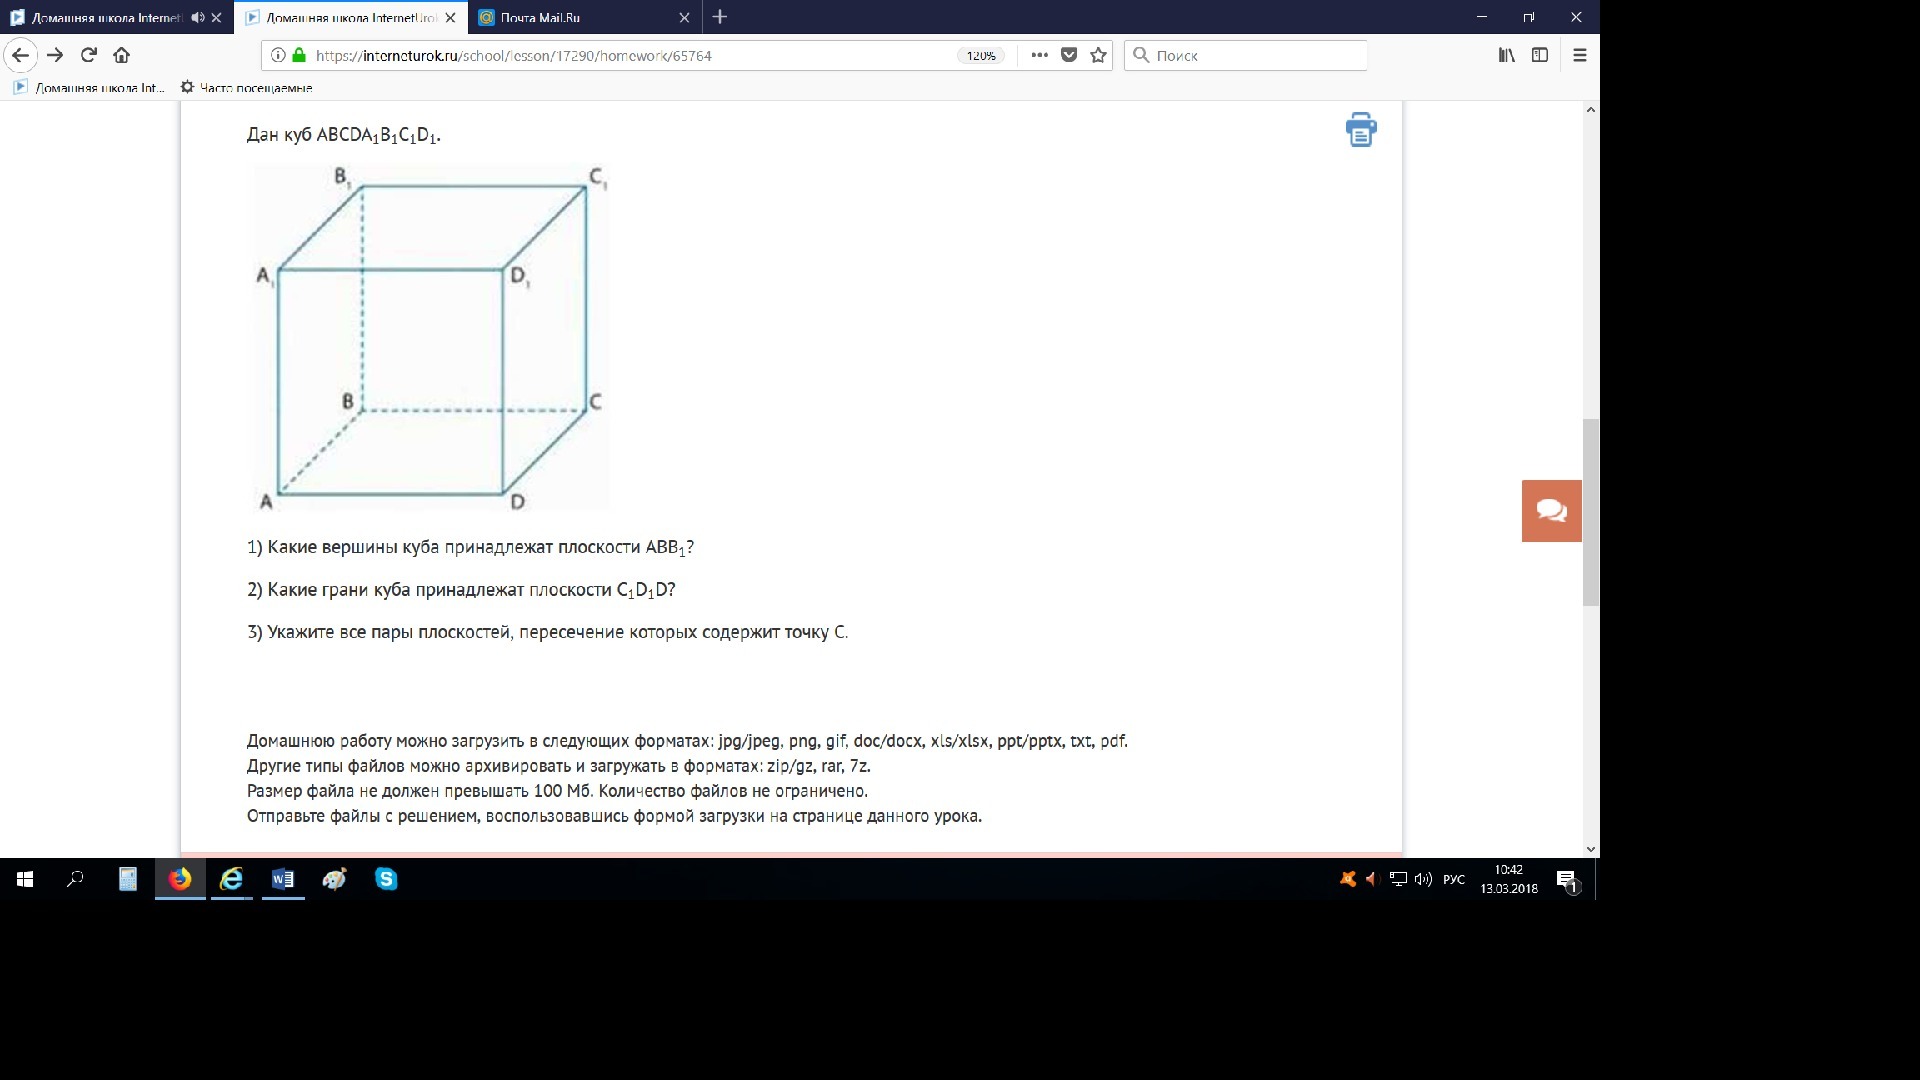Click the page vertical scrollbar thumb
Image resolution: width=1920 pixels, height=1080 pixels.
(1590, 512)
